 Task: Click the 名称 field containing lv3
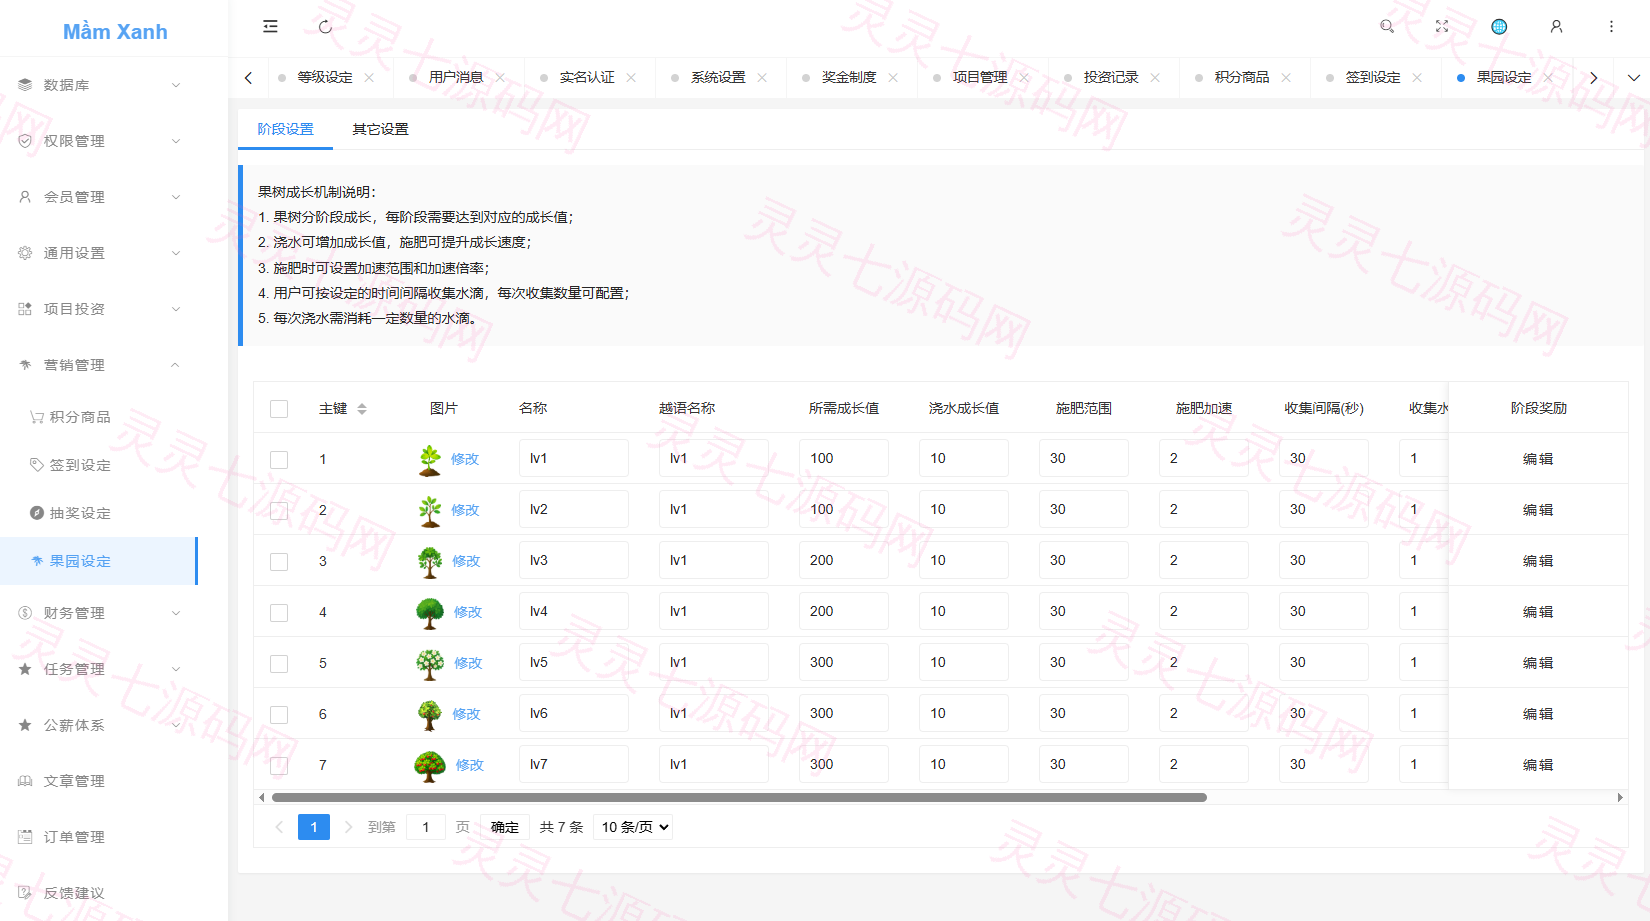coord(574,561)
